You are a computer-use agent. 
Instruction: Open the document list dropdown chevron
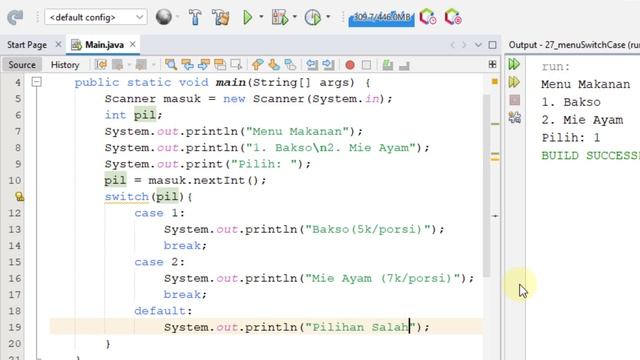(478, 44)
